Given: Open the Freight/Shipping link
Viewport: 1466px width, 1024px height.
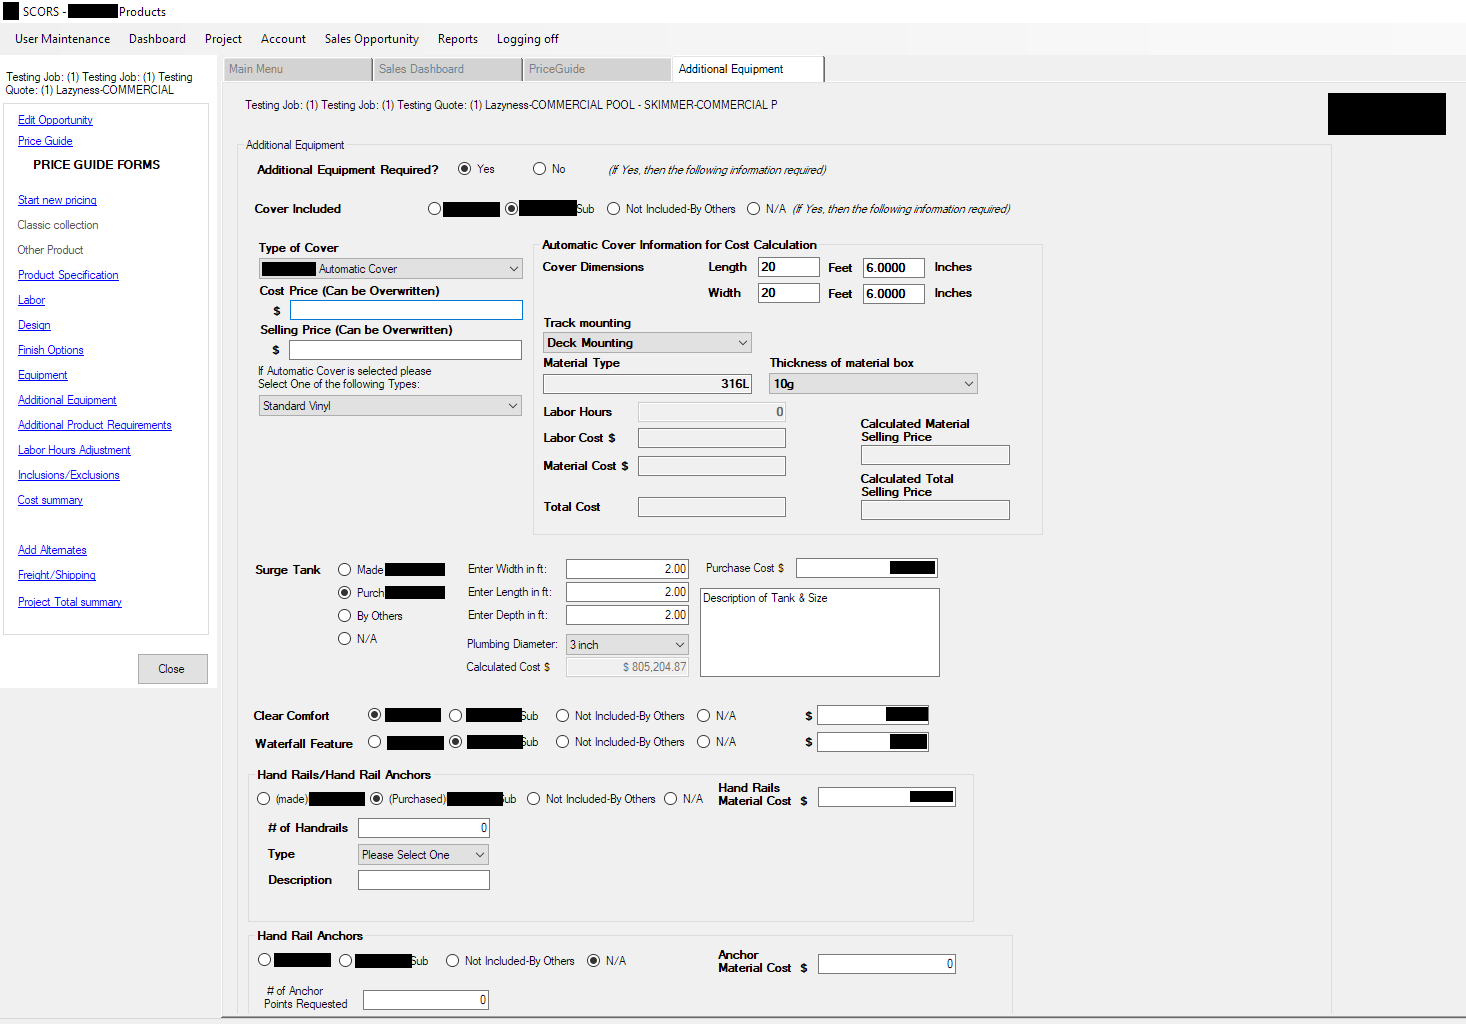Looking at the screenshot, I should (57, 575).
